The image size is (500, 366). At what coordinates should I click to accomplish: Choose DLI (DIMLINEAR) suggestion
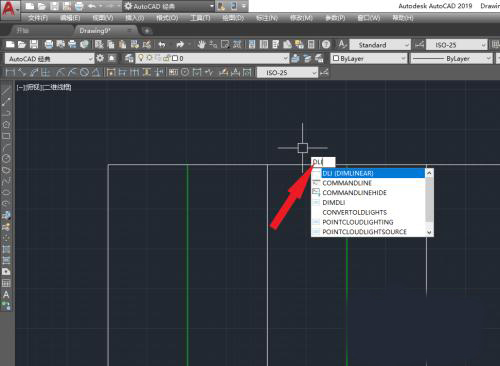click(368, 173)
